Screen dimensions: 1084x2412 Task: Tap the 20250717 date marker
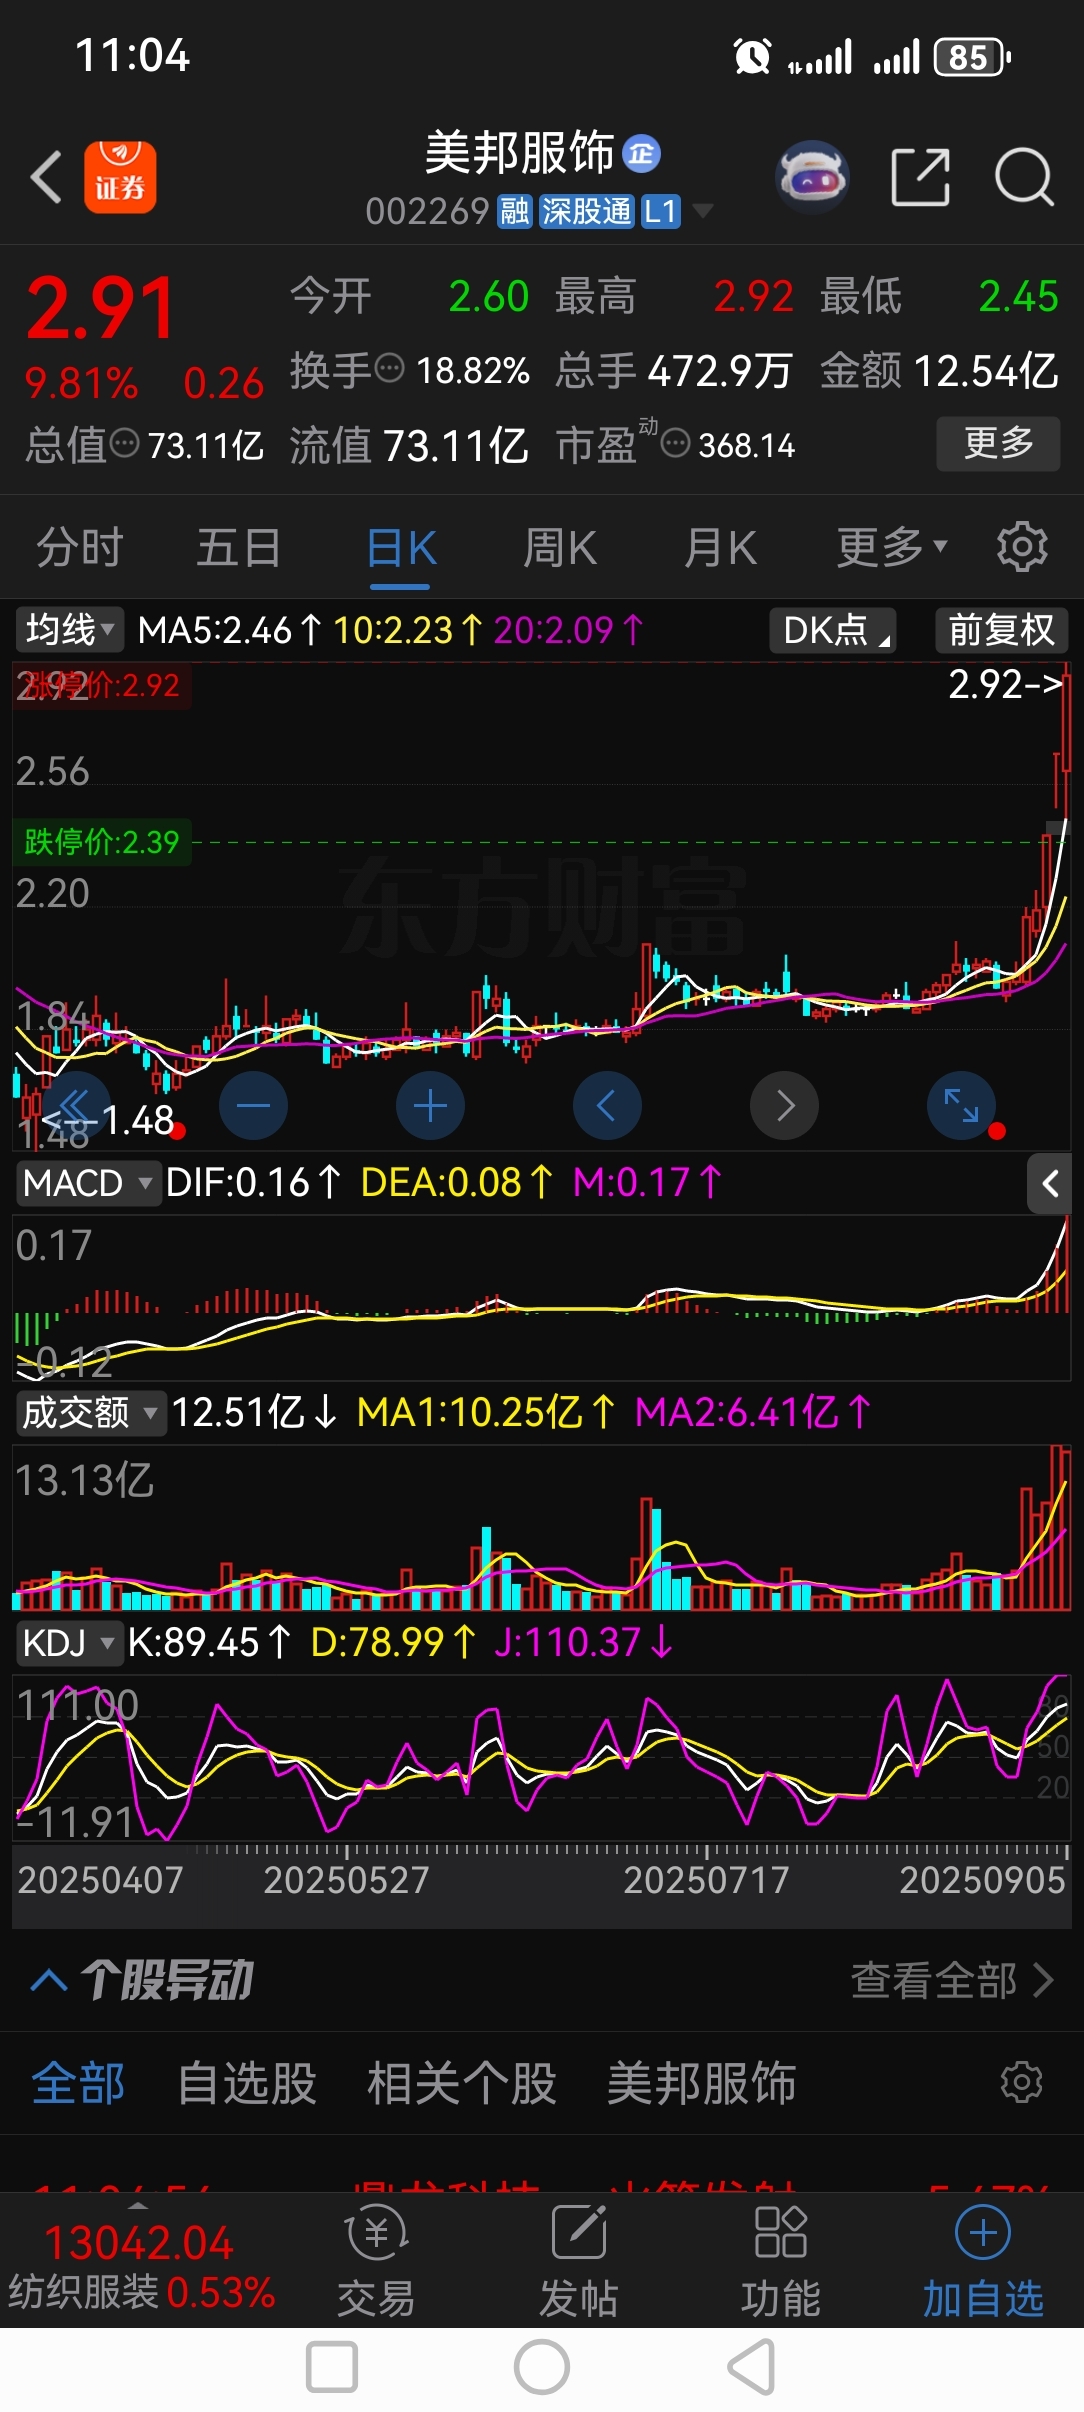tap(706, 1881)
